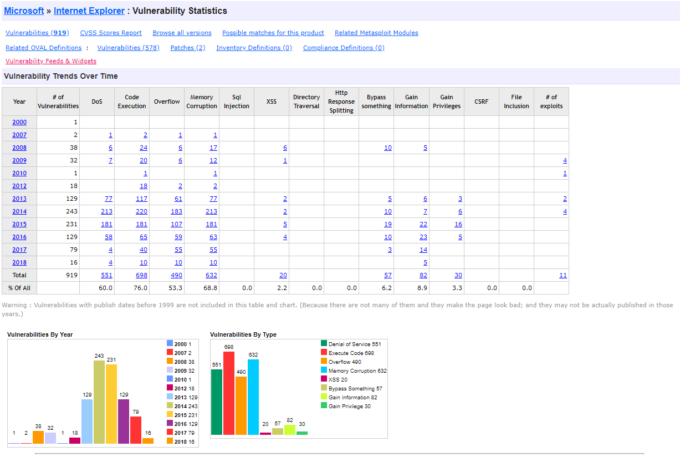The image size is (690, 457).
Task: Open the Total DoS count 551
Action: [106, 275]
